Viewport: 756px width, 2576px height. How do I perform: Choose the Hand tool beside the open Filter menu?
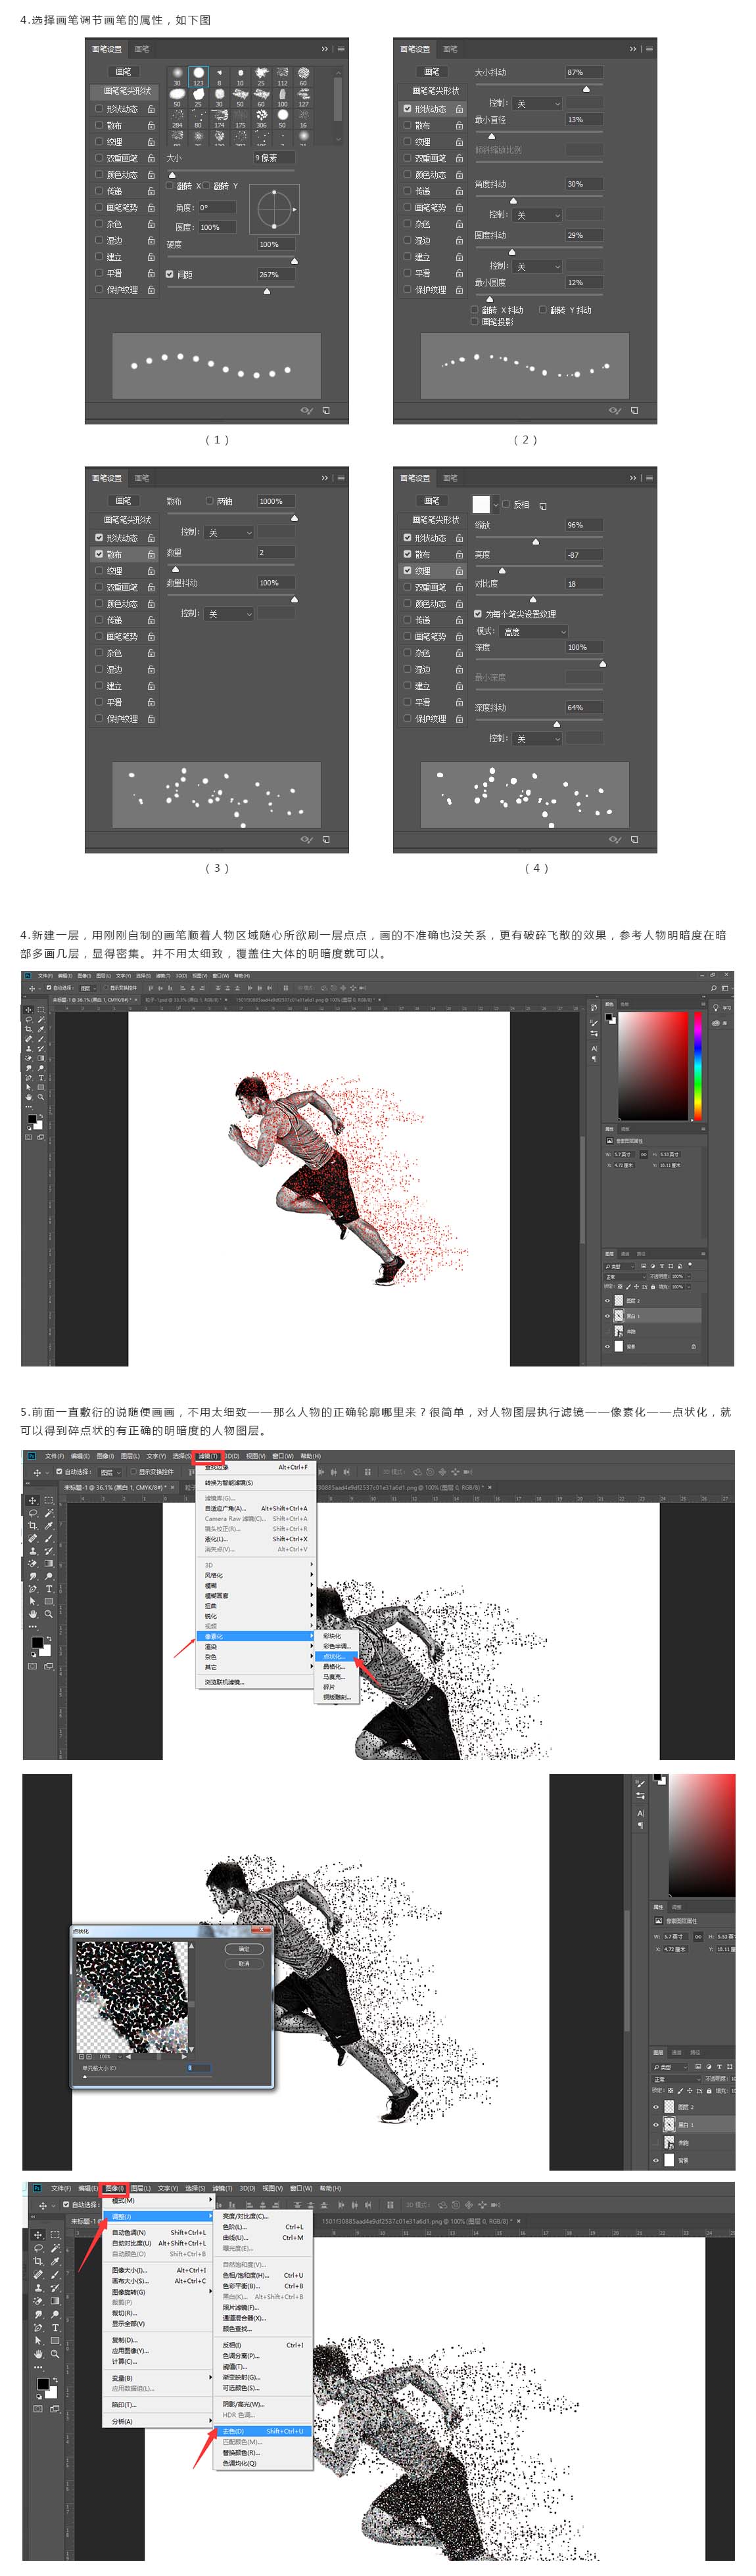(x=32, y=1614)
